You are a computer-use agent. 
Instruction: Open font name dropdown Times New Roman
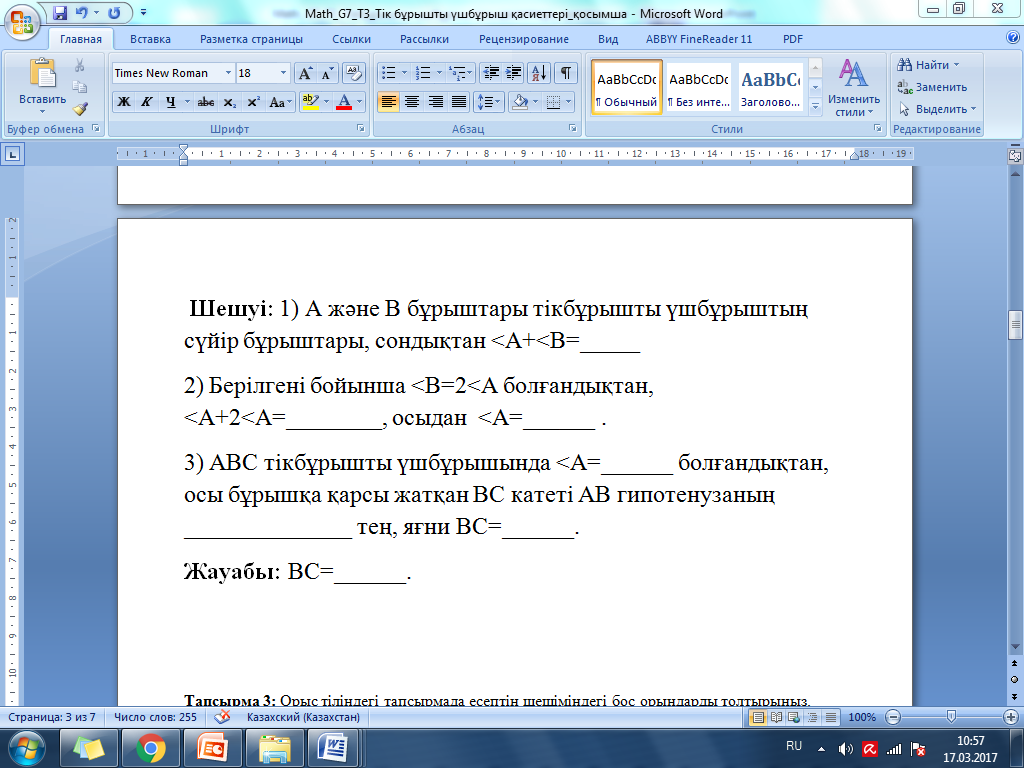pyautogui.click(x=228, y=73)
